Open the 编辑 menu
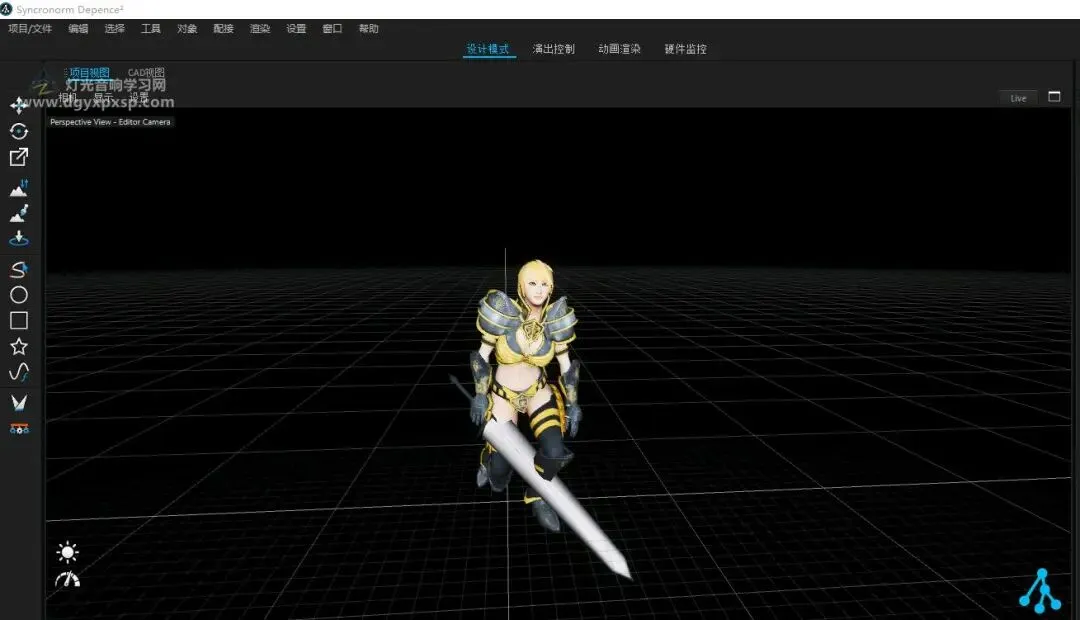Image resolution: width=1080 pixels, height=620 pixels. pos(78,28)
